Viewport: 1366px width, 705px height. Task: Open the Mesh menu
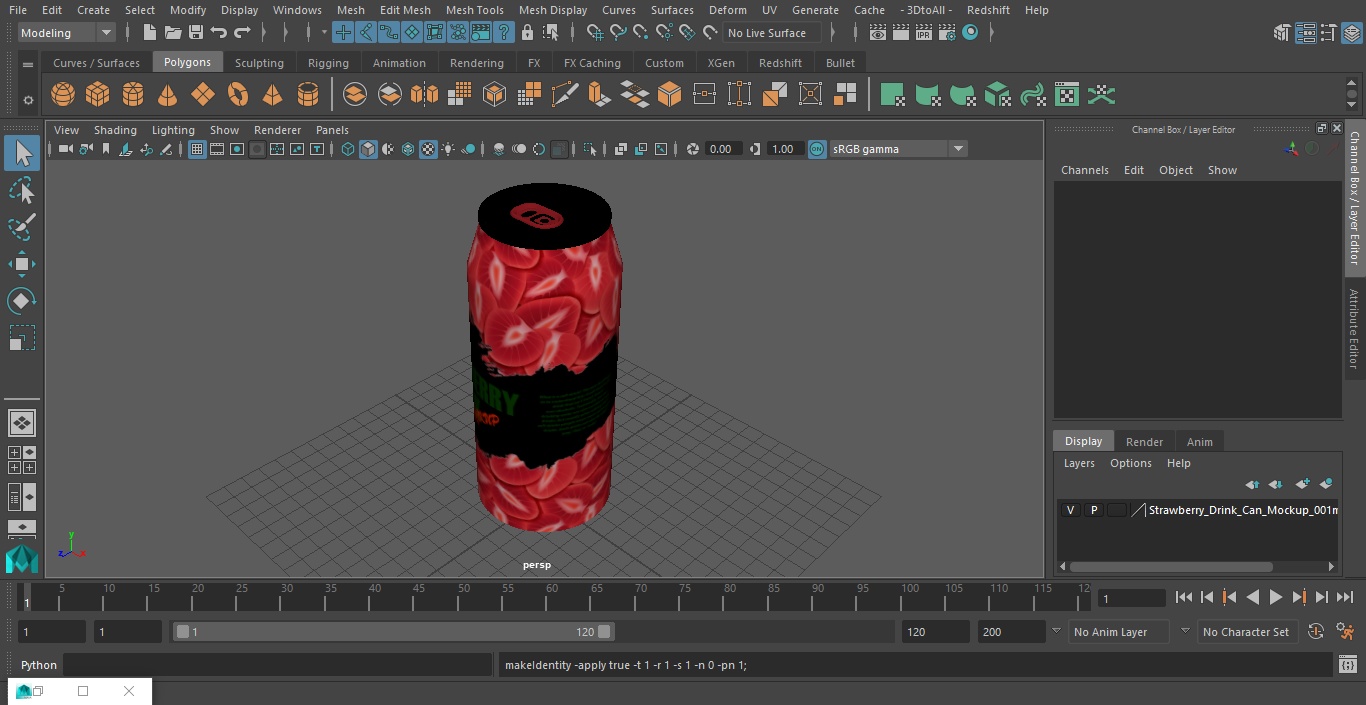[350, 10]
